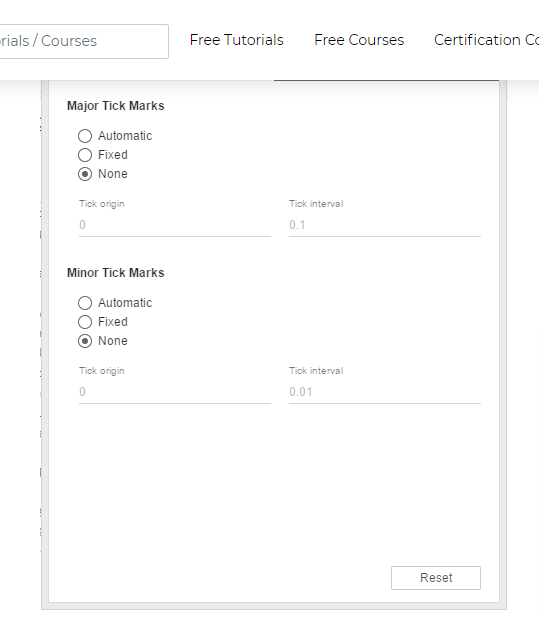
Task: Click the Tick interval label under Major Tick Marks
Action: 316,204
